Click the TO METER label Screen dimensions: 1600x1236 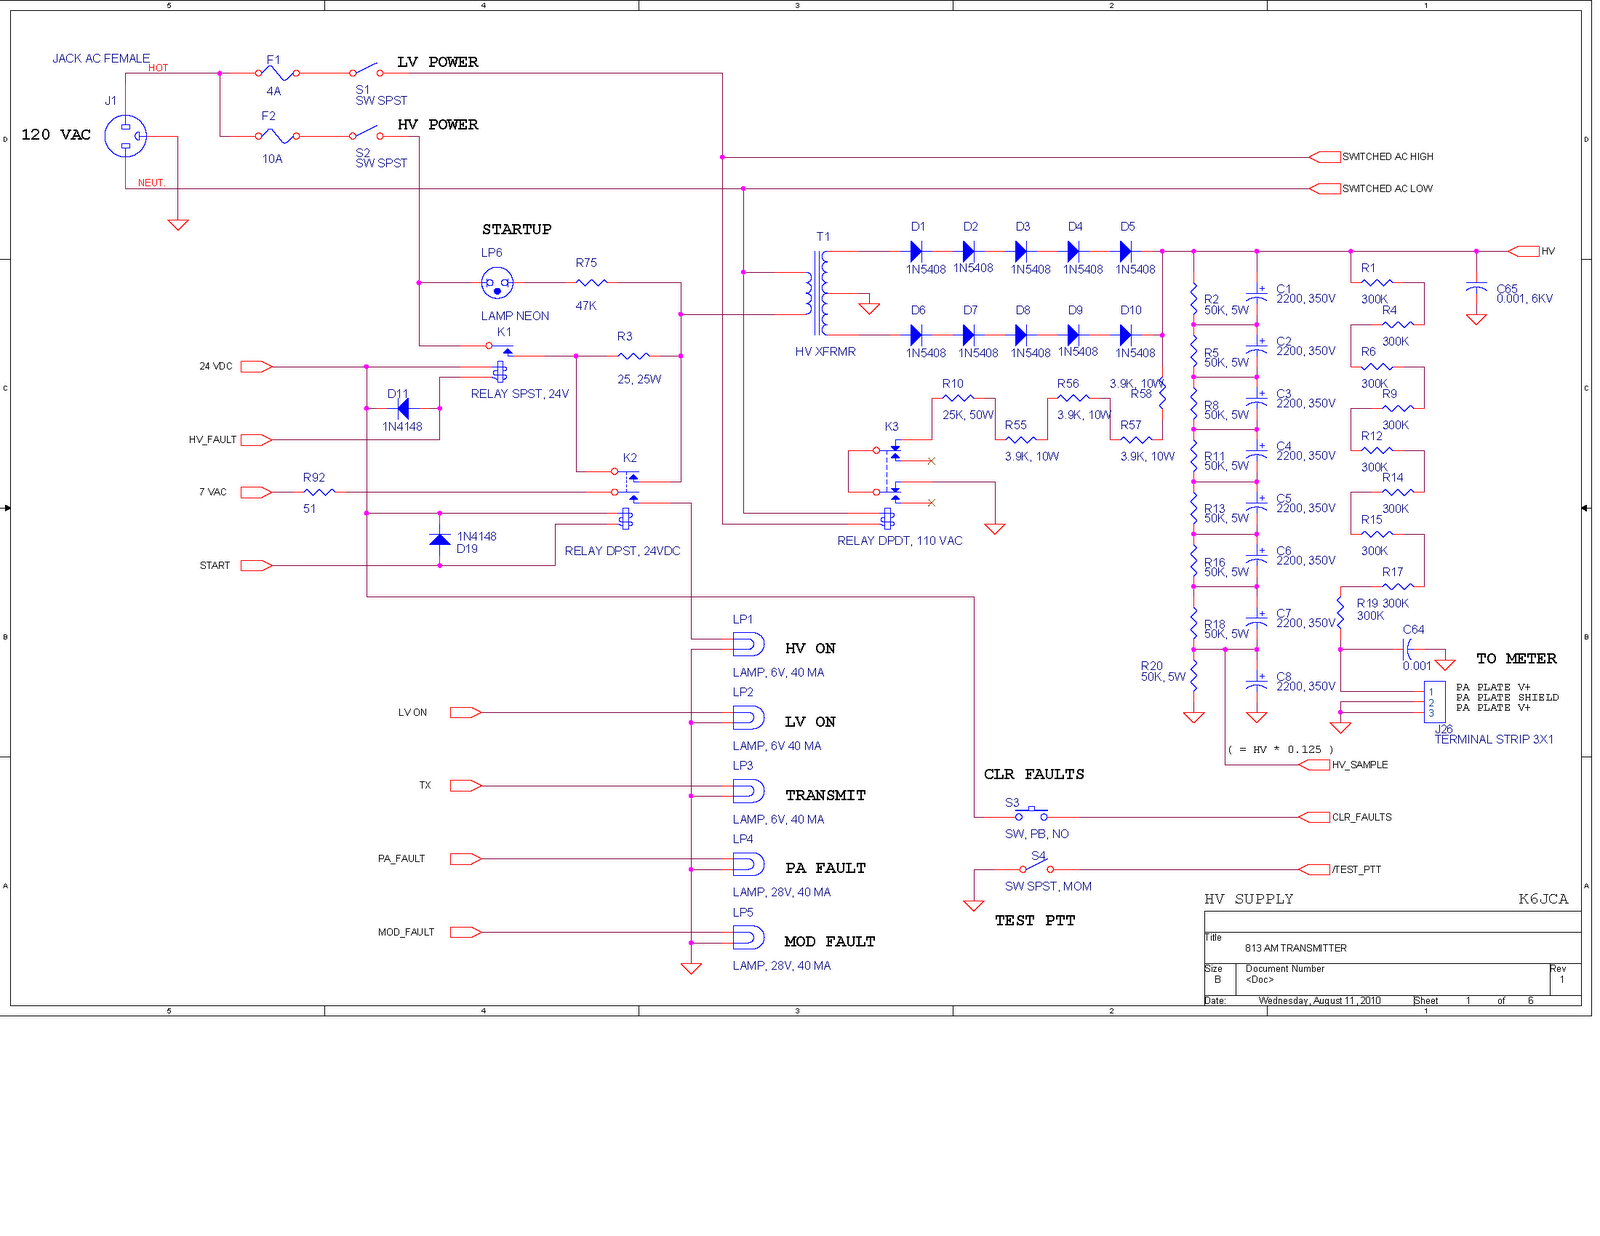[1517, 659]
